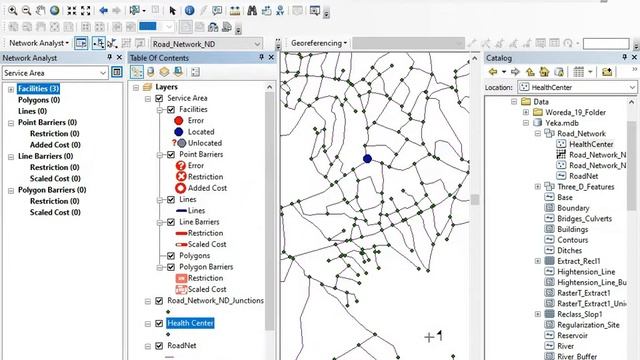
Task: Toggle Line Barriers sublayer checkbox
Action: [x=171, y=222]
